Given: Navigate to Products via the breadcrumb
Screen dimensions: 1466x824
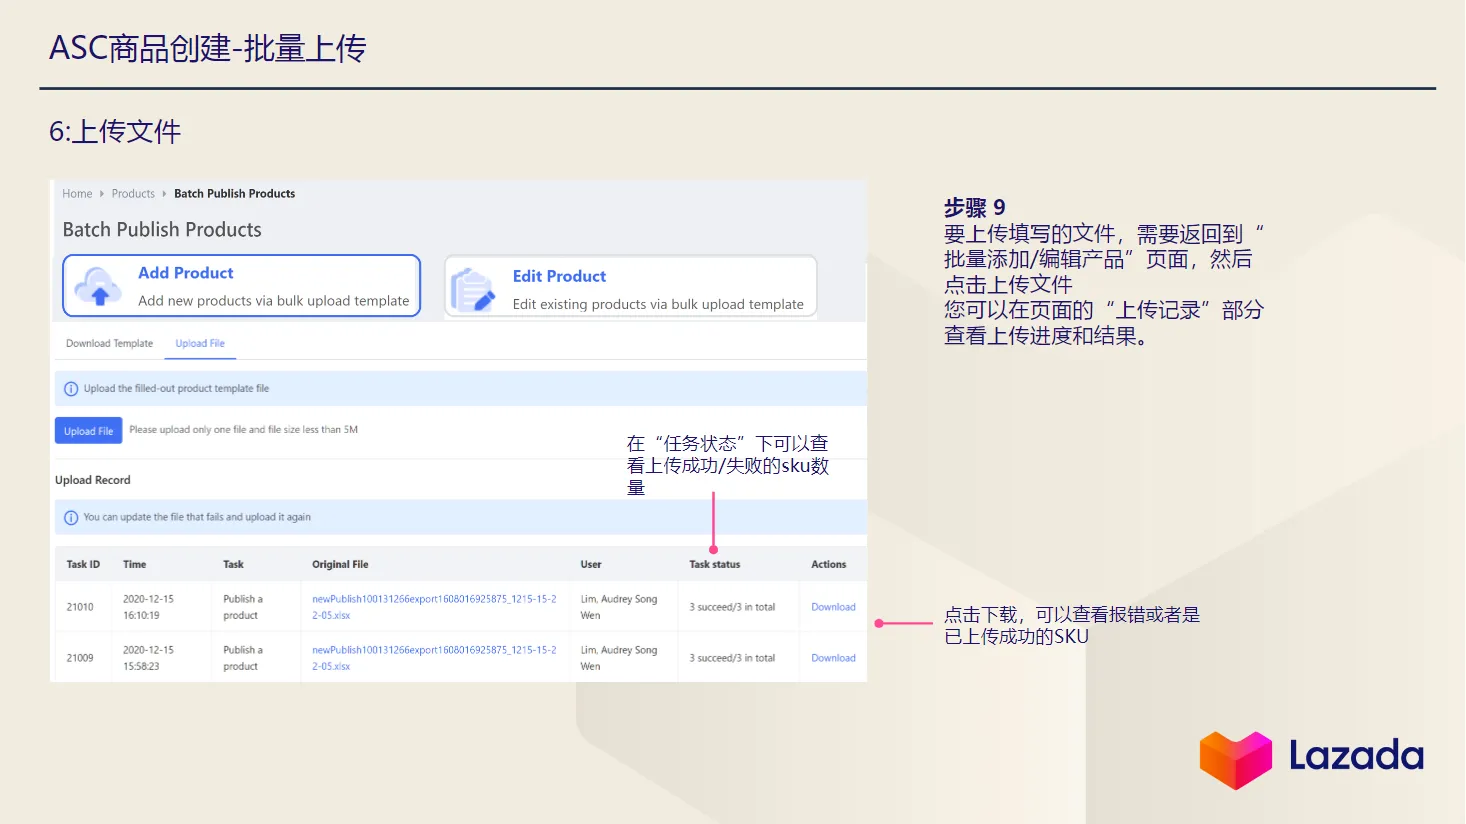Looking at the screenshot, I should [x=133, y=193].
